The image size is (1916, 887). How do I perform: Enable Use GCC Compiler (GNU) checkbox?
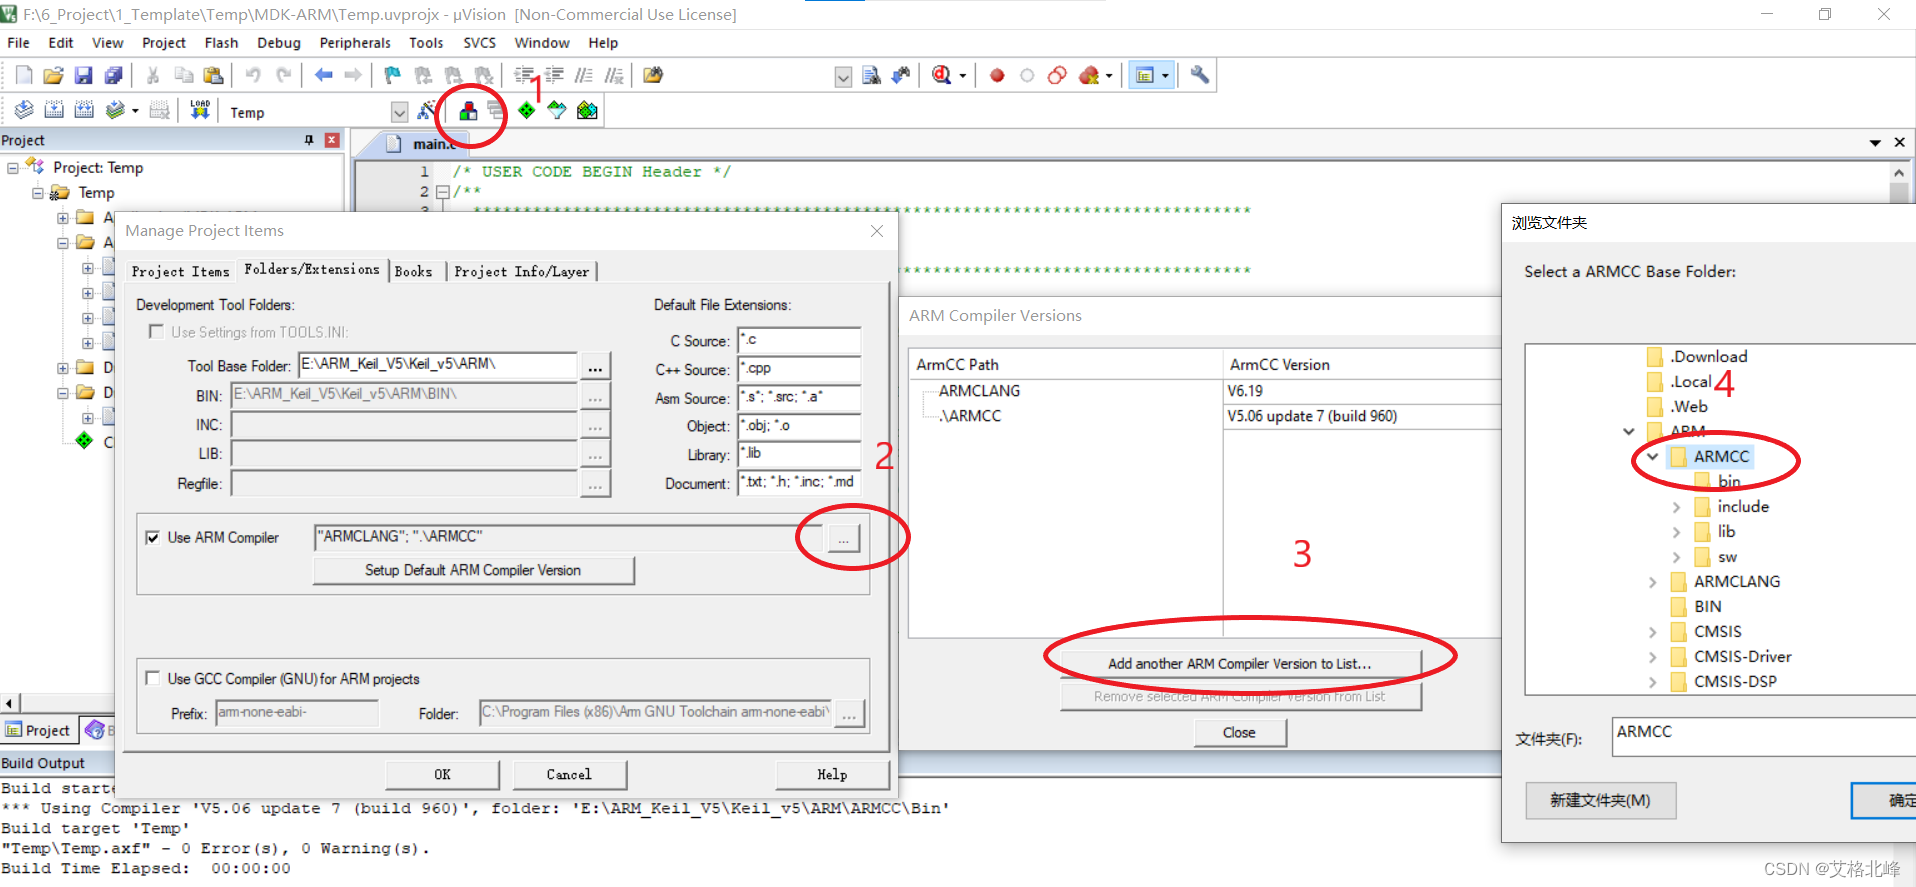pyautogui.click(x=153, y=678)
